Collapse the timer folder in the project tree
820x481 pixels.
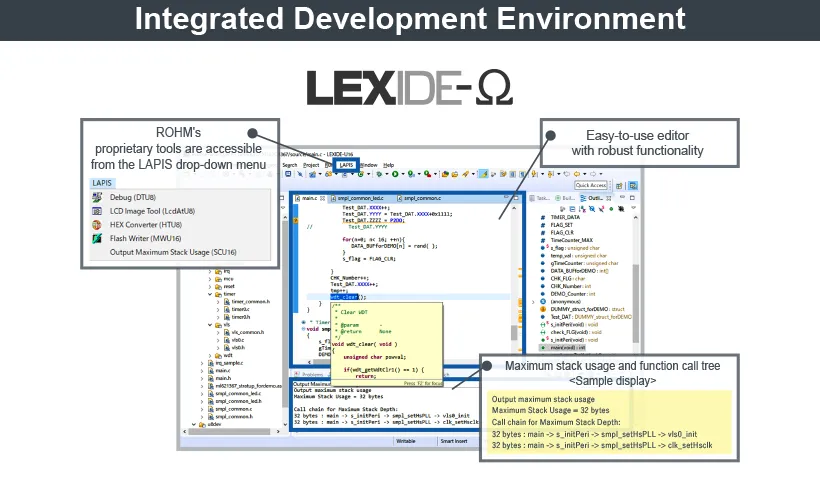point(210,294)
